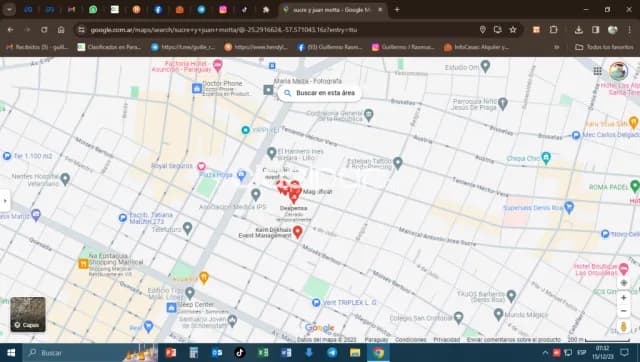Image resolution: width=640 pixels, height=362 pixels.
Task: Click the Estudio Om marker pin
Action: (485, 66)
